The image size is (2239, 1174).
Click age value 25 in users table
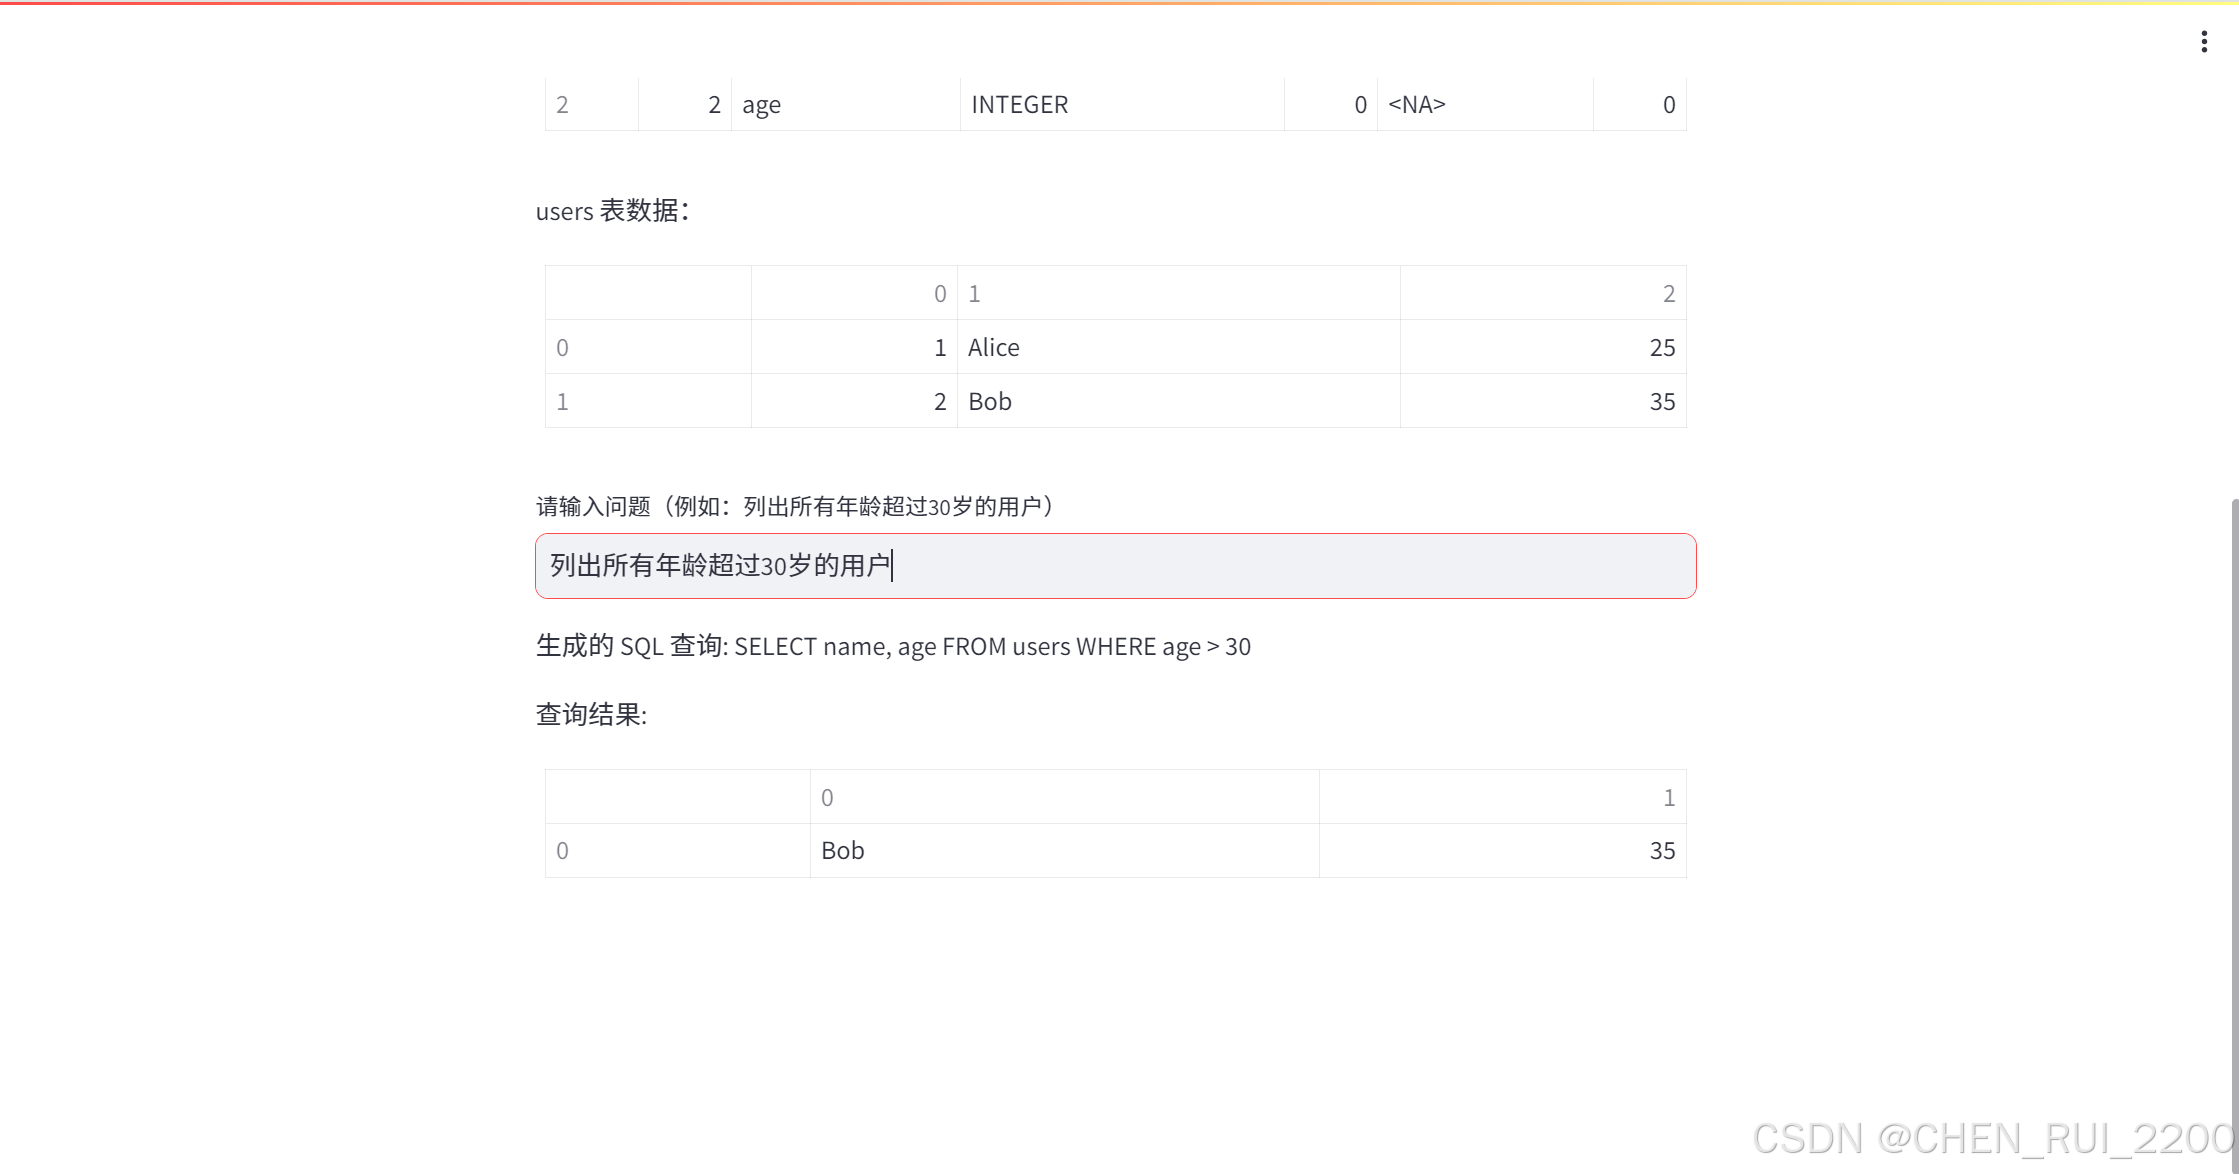[x=1661, y=347]
